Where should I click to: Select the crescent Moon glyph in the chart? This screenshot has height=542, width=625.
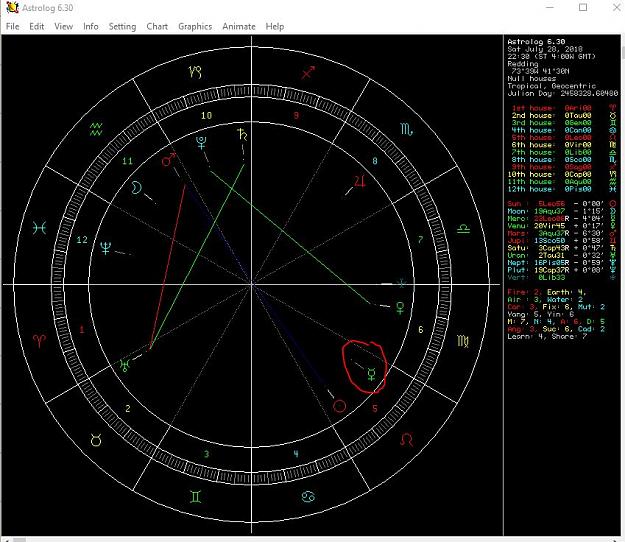[137, 187]
